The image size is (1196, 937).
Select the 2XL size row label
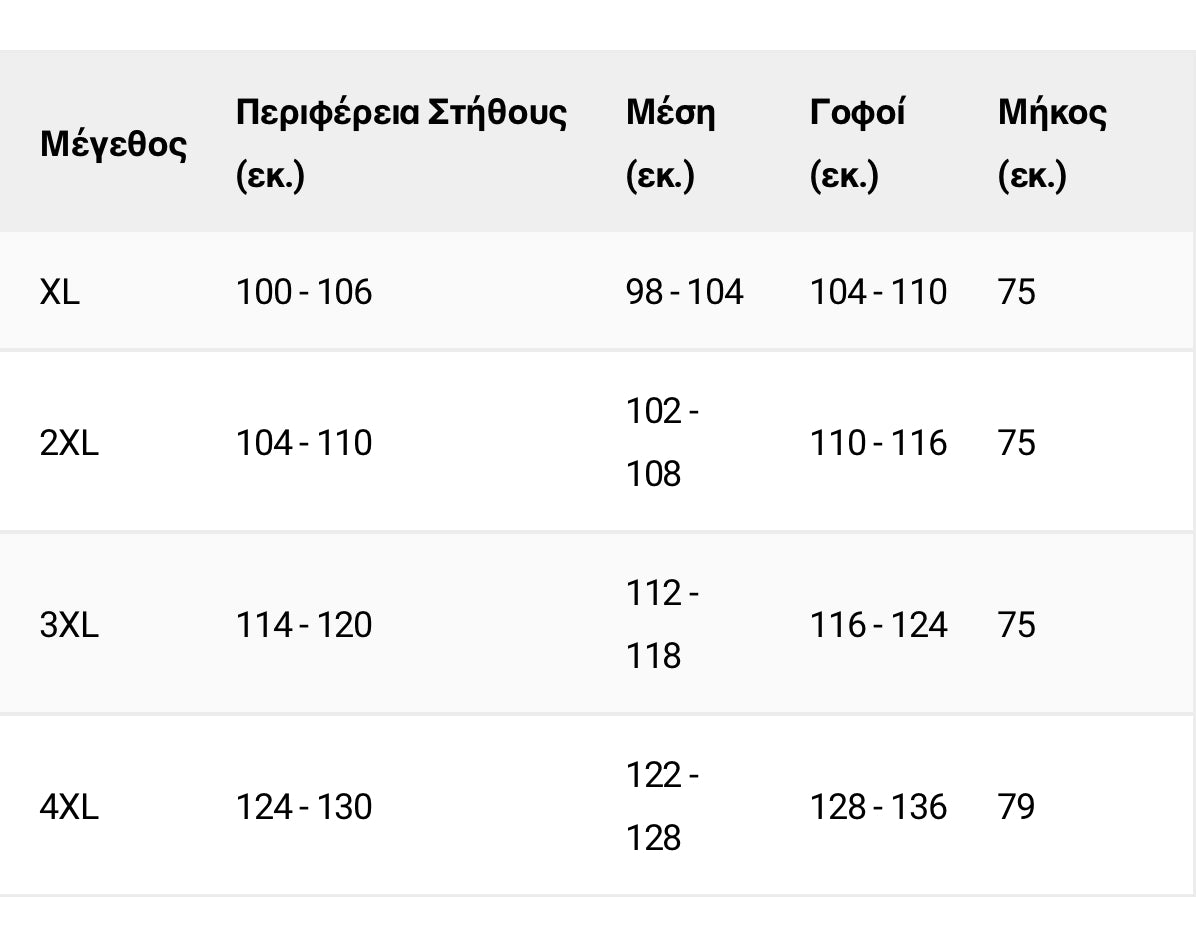69,442
